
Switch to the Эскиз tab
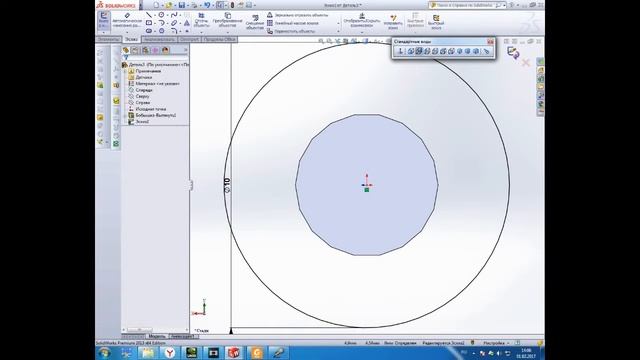coord(131,40)
